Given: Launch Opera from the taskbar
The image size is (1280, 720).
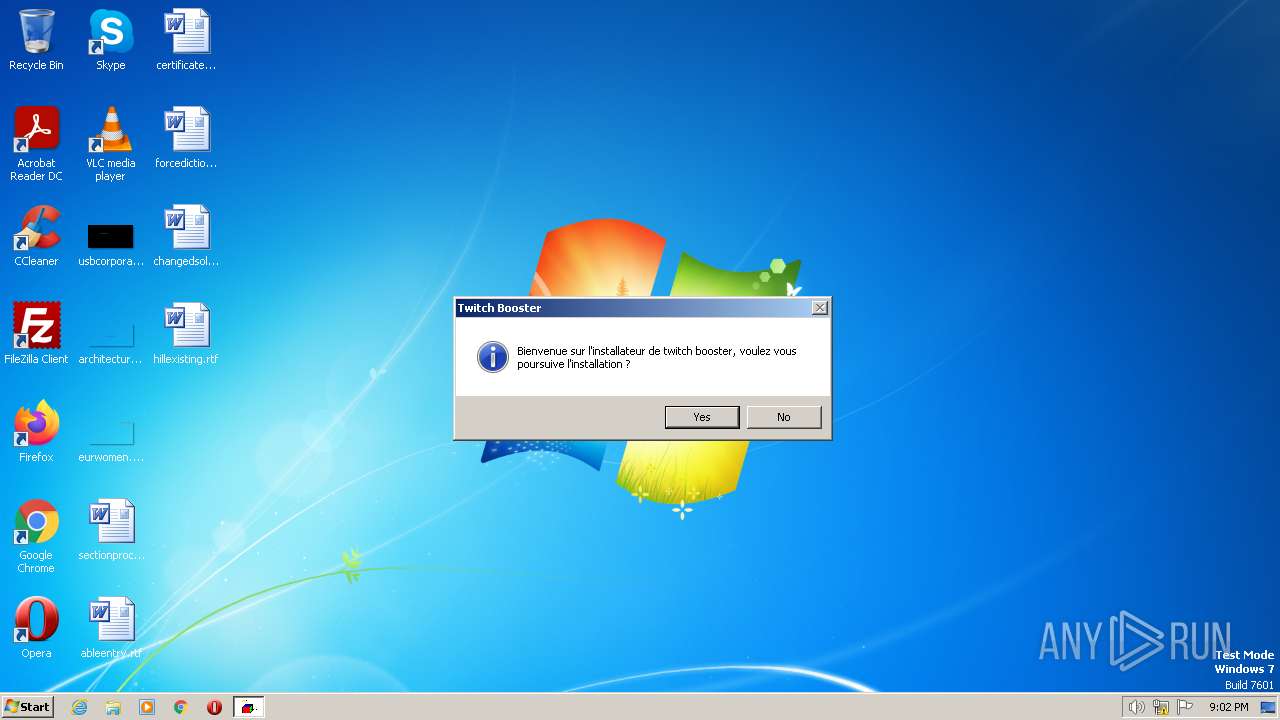Looking at the screenshot, I should tap(214, 707).
